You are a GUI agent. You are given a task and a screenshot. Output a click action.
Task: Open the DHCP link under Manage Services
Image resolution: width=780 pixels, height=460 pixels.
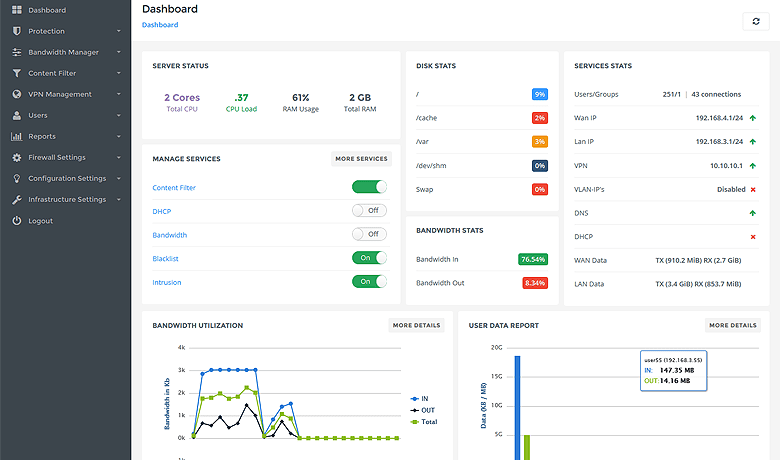(x=162, y=211)
